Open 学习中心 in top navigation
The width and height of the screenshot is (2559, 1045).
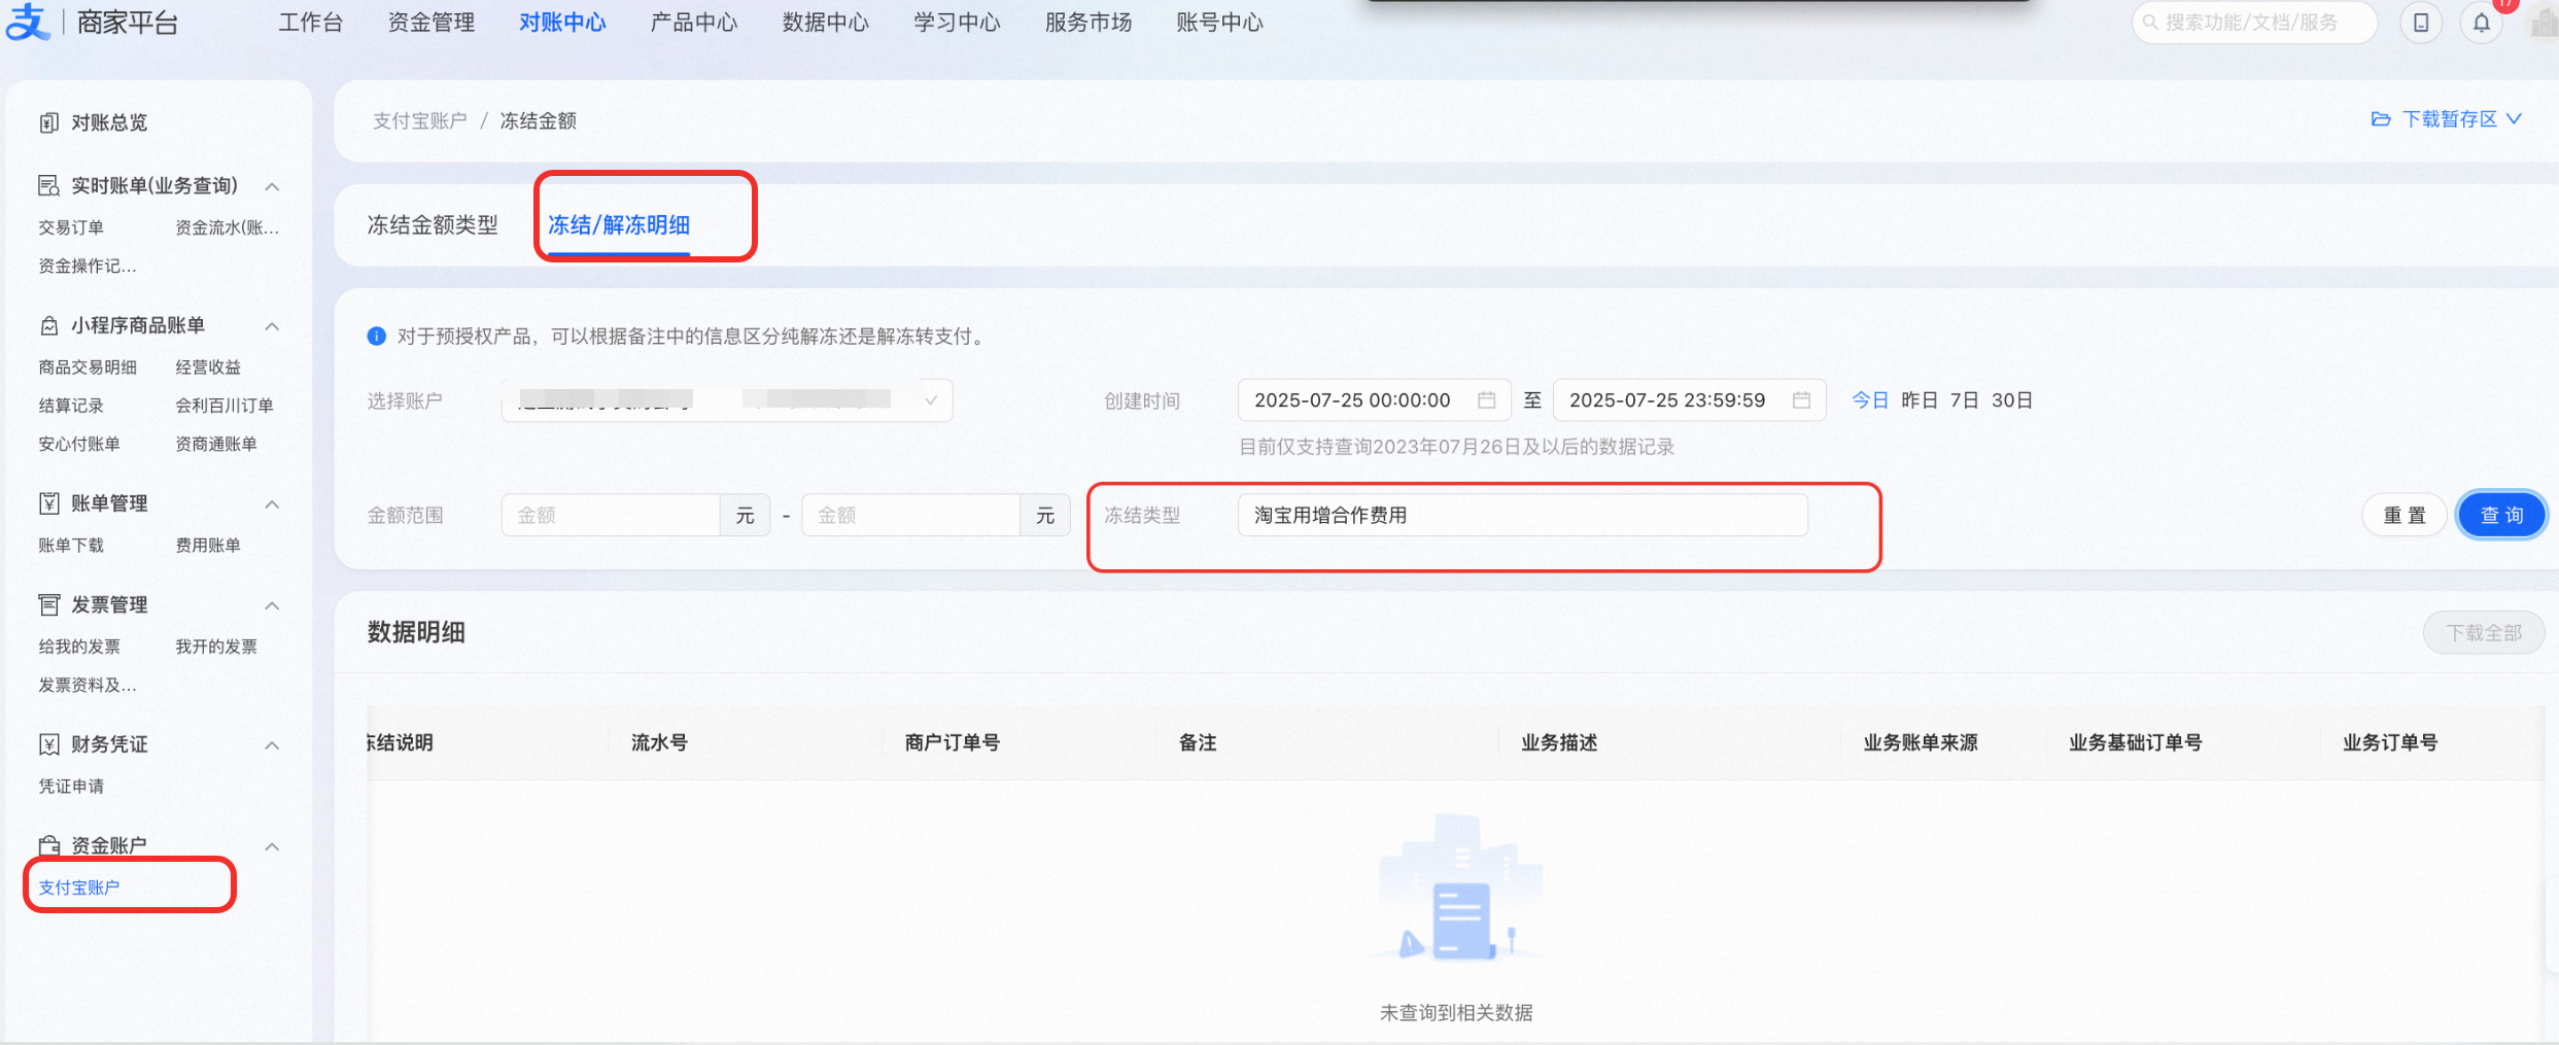[x=957, y=22]
